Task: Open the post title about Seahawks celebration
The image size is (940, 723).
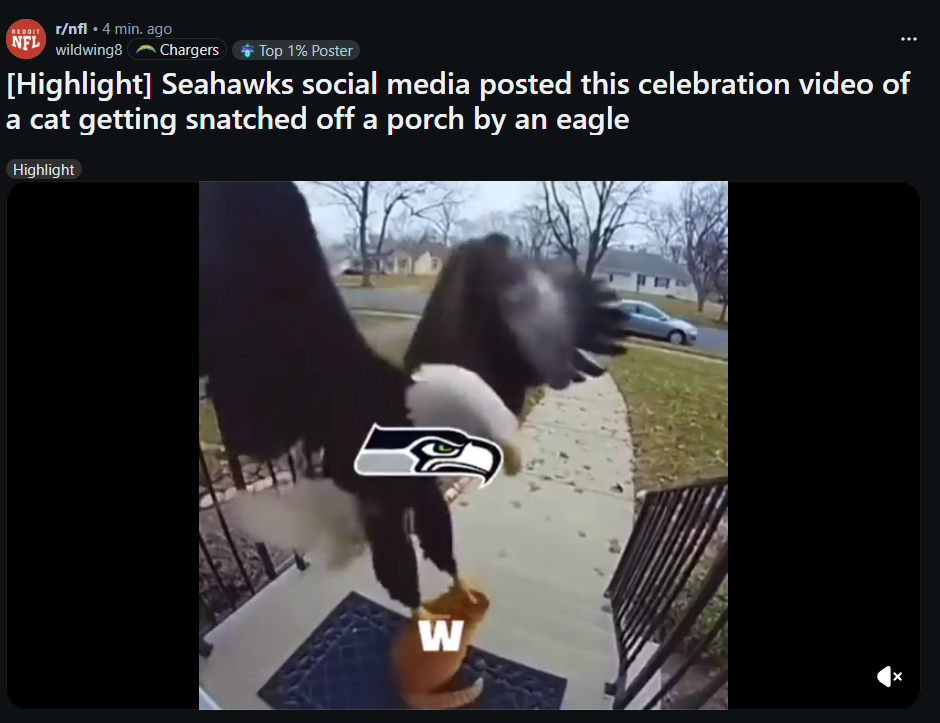Action: (x=458, y=101)
